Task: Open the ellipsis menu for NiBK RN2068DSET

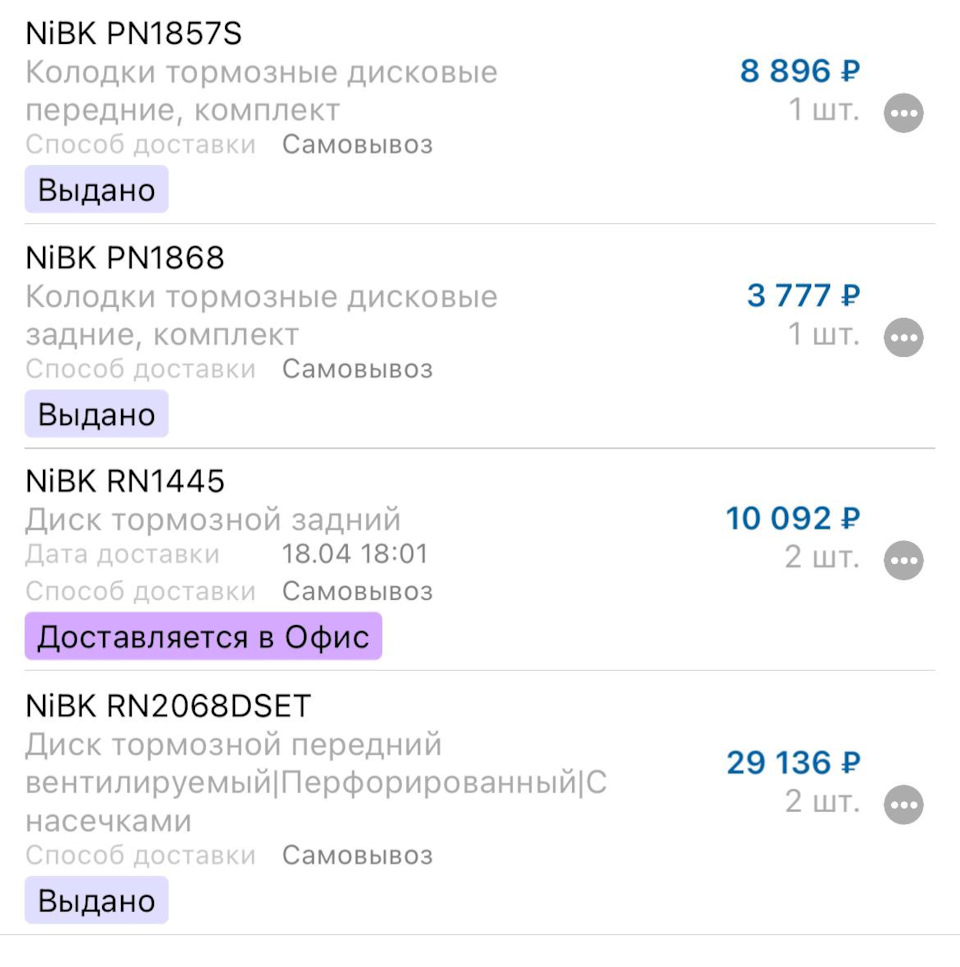Action: [x=903, y=804]
